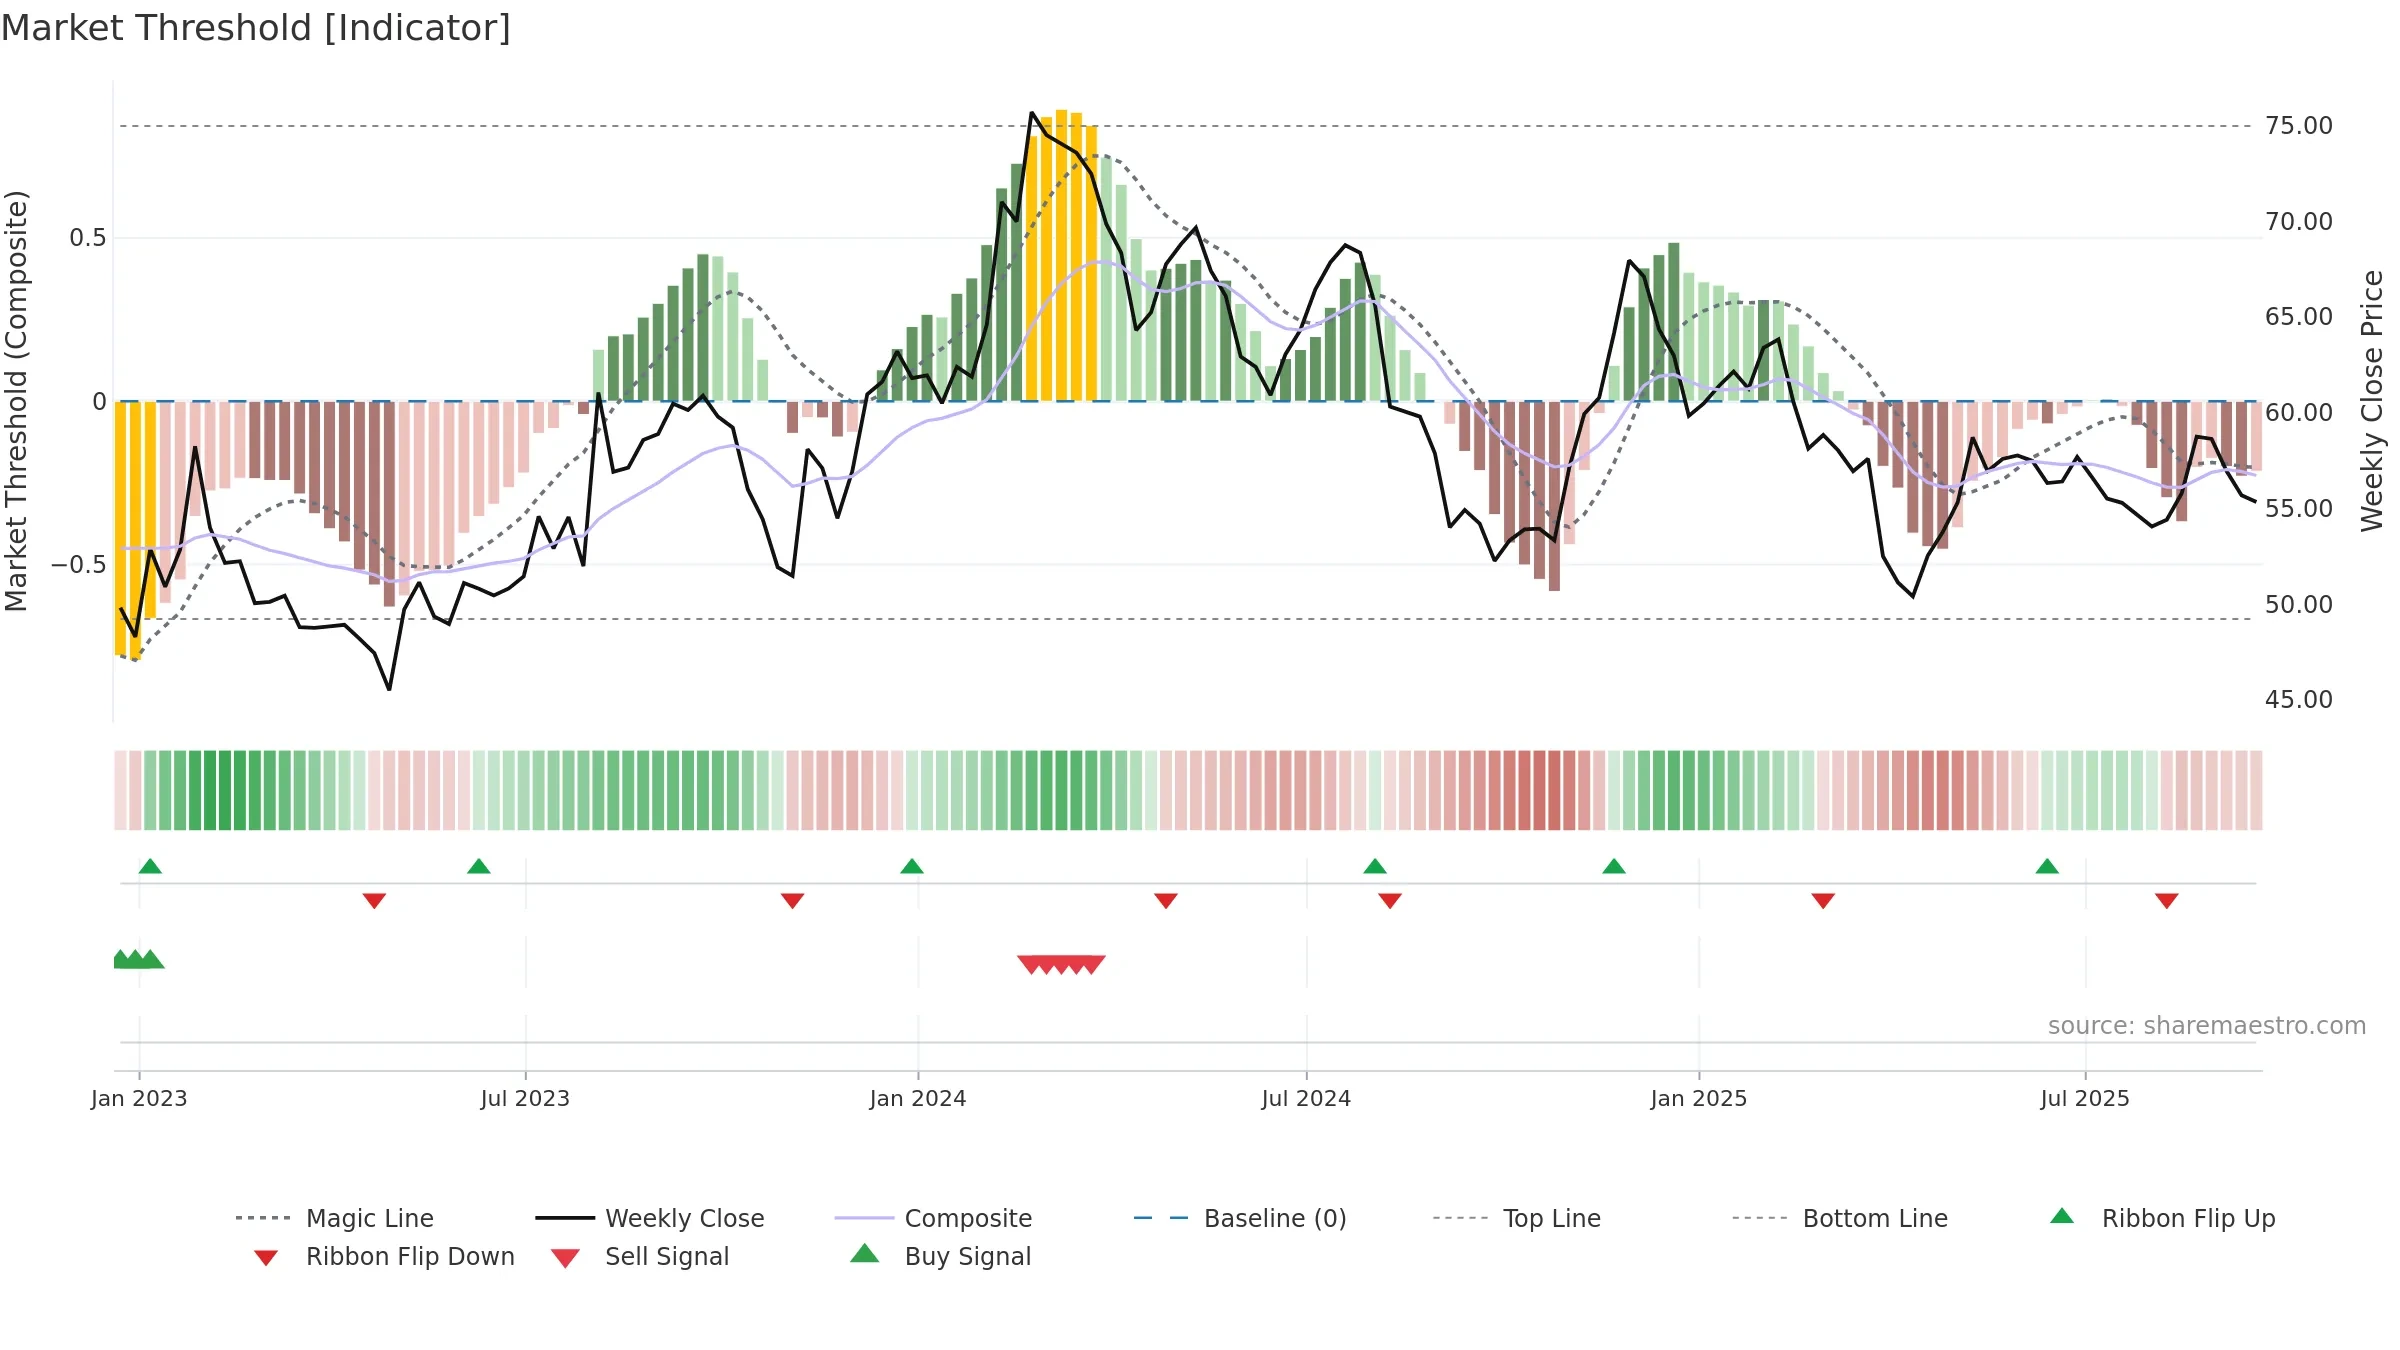This screenshot has height=1350, width=2400.
Task: Click the Jul 2024 x-axis label
Action: pyautogui.click(x=1306, y=1098)
